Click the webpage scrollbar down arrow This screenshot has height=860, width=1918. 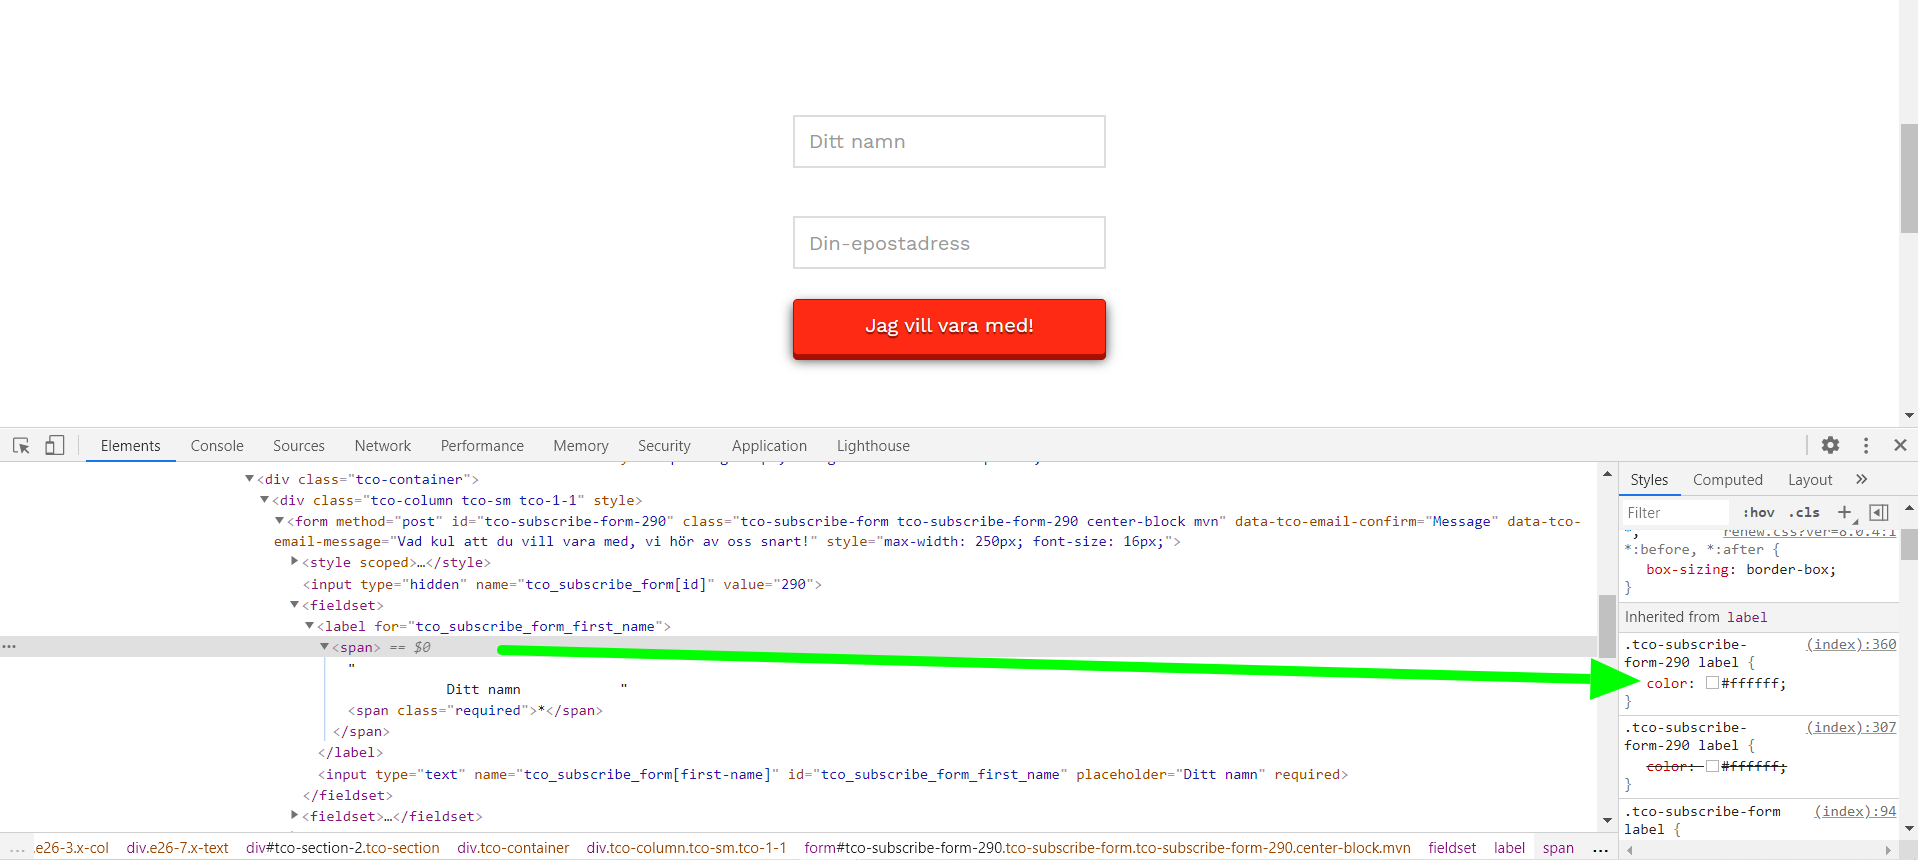[1909, 416]
